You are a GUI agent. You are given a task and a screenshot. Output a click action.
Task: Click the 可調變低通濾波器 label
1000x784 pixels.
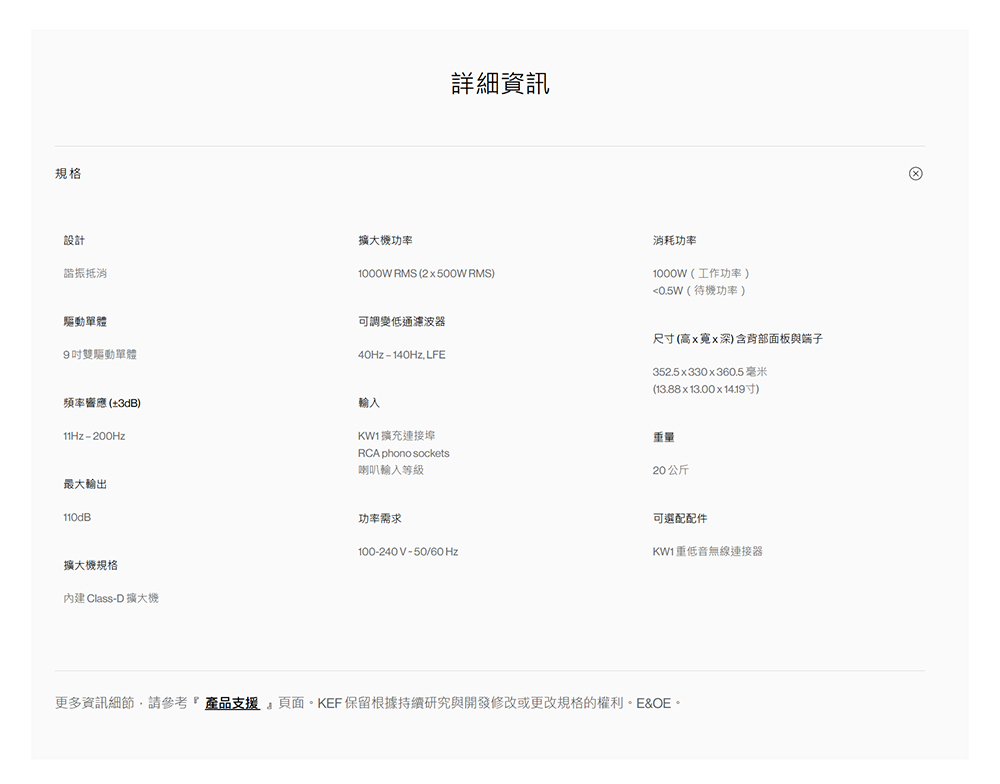pyautogui.click(x=402, y=322)
